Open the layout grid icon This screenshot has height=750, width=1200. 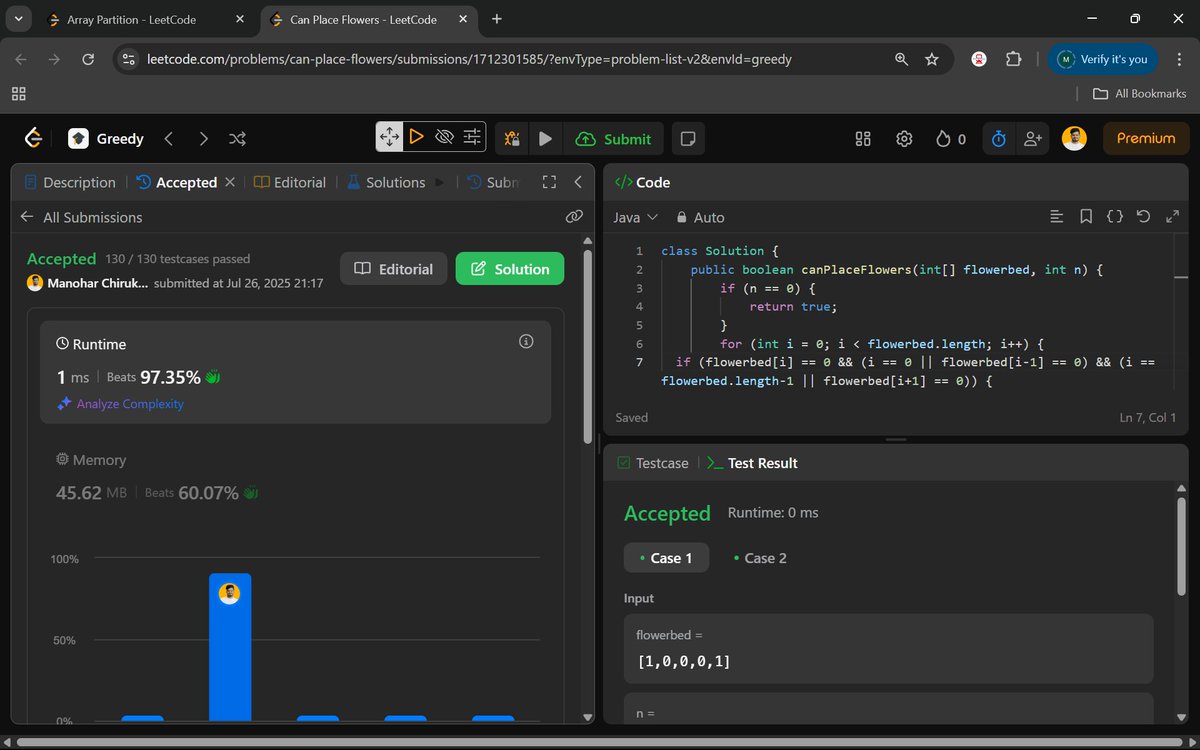863,139
